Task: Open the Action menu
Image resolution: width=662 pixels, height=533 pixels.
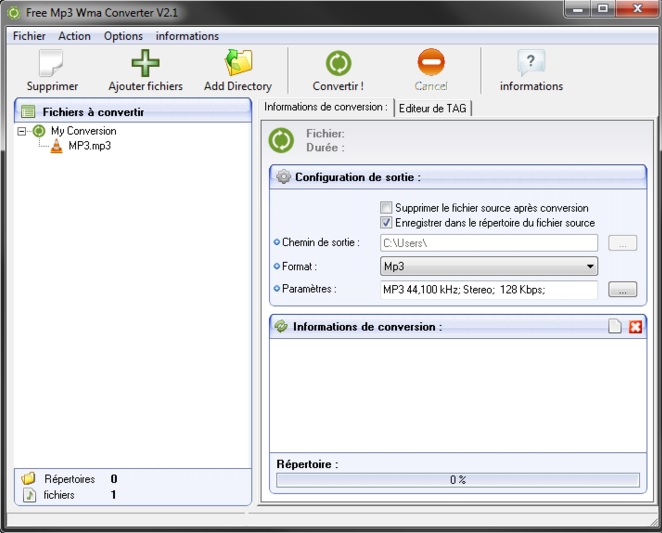Action: pos(74,36)
